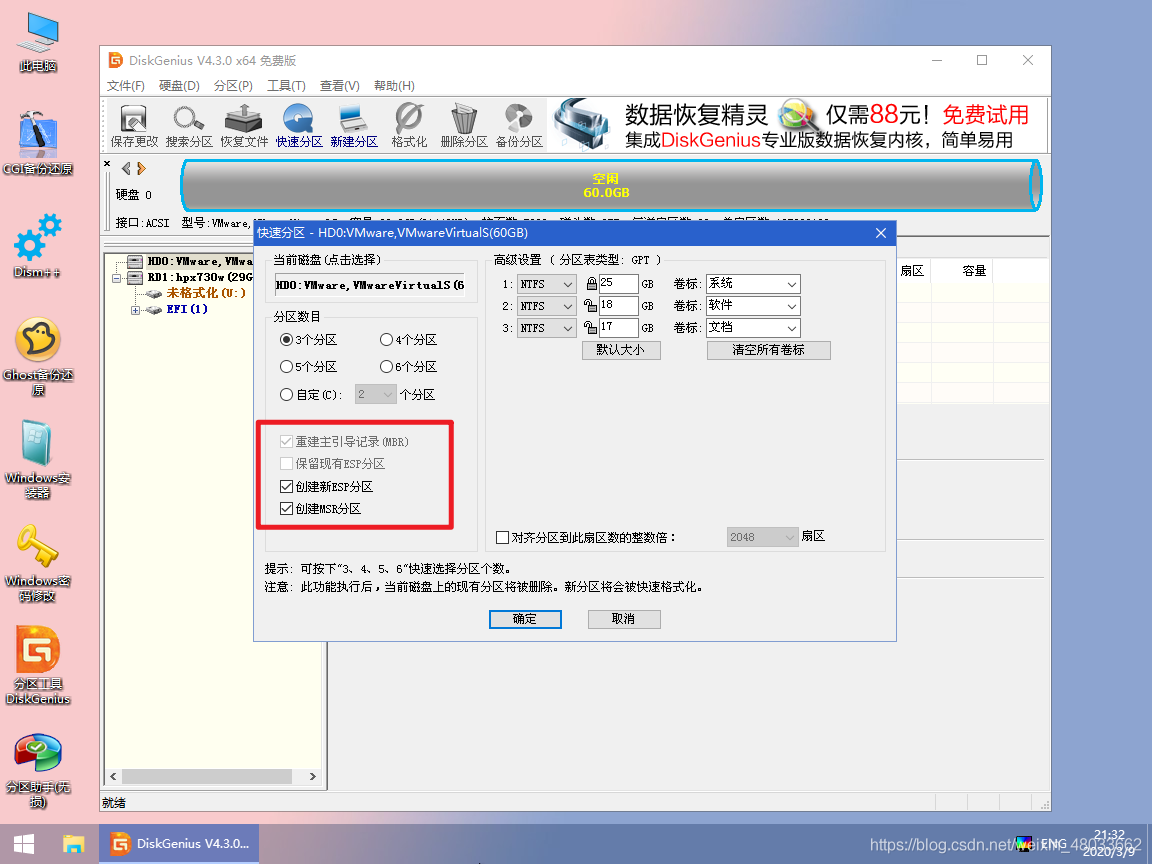Go to the previous disk with left arrow

[126, 168]
